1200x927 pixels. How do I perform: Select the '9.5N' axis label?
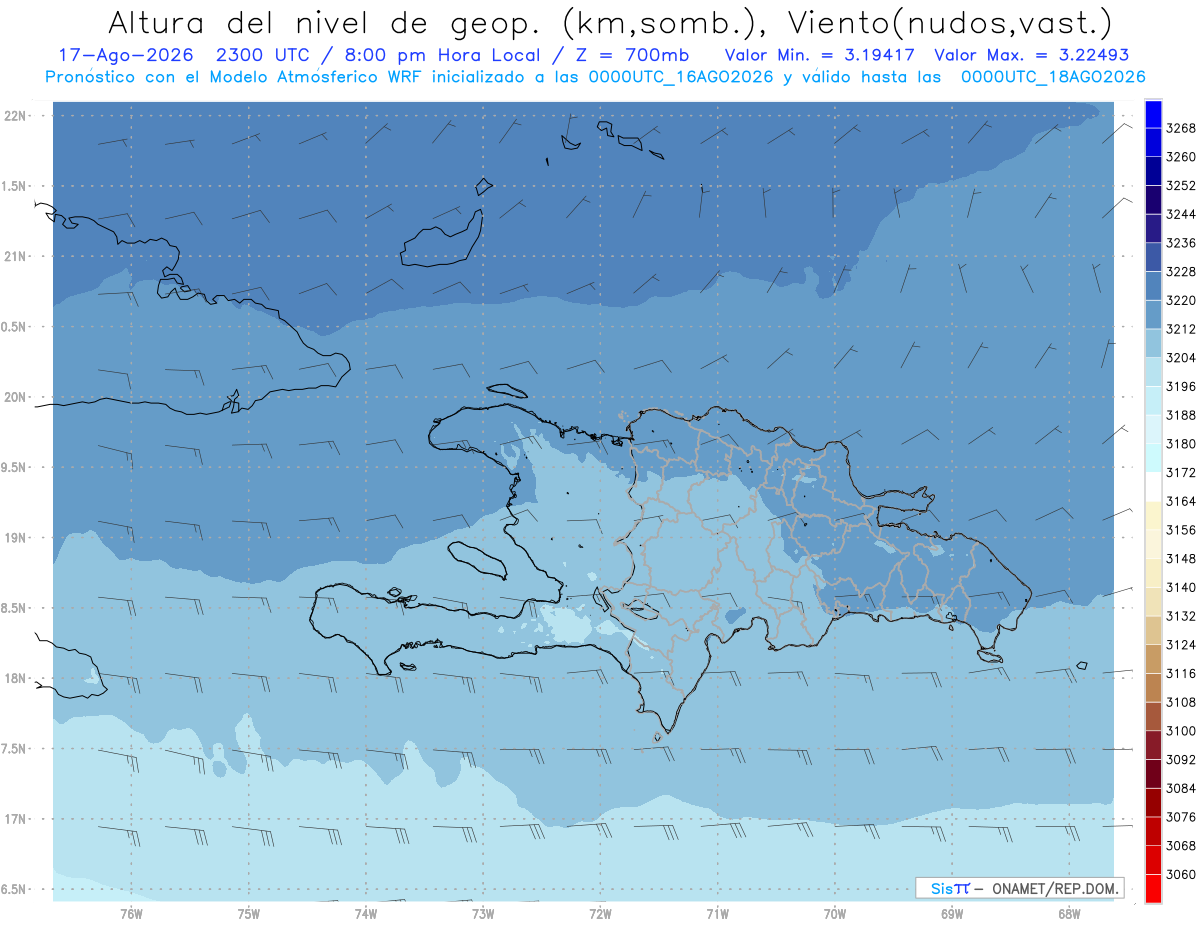pos(13,467)
